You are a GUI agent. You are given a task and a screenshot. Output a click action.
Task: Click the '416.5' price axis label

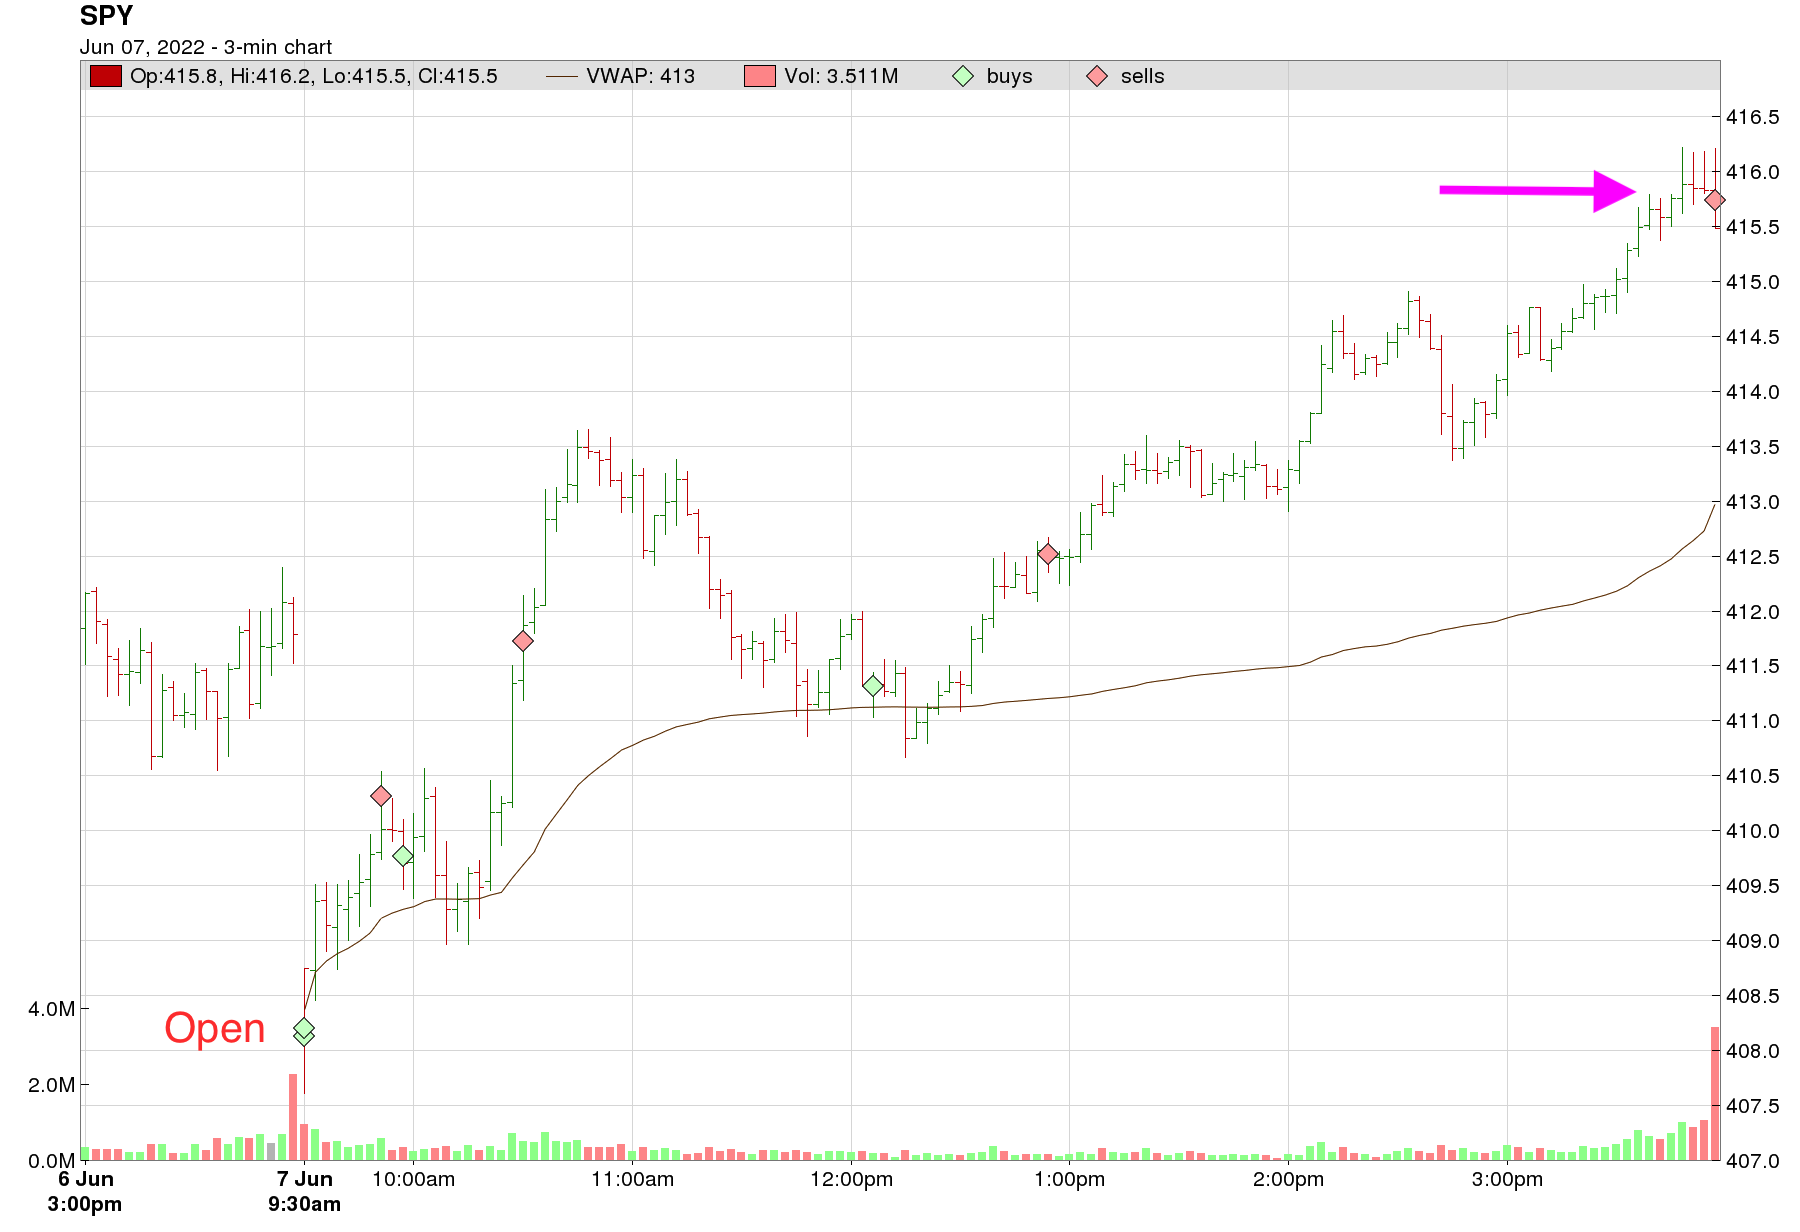click(1753, 117)
